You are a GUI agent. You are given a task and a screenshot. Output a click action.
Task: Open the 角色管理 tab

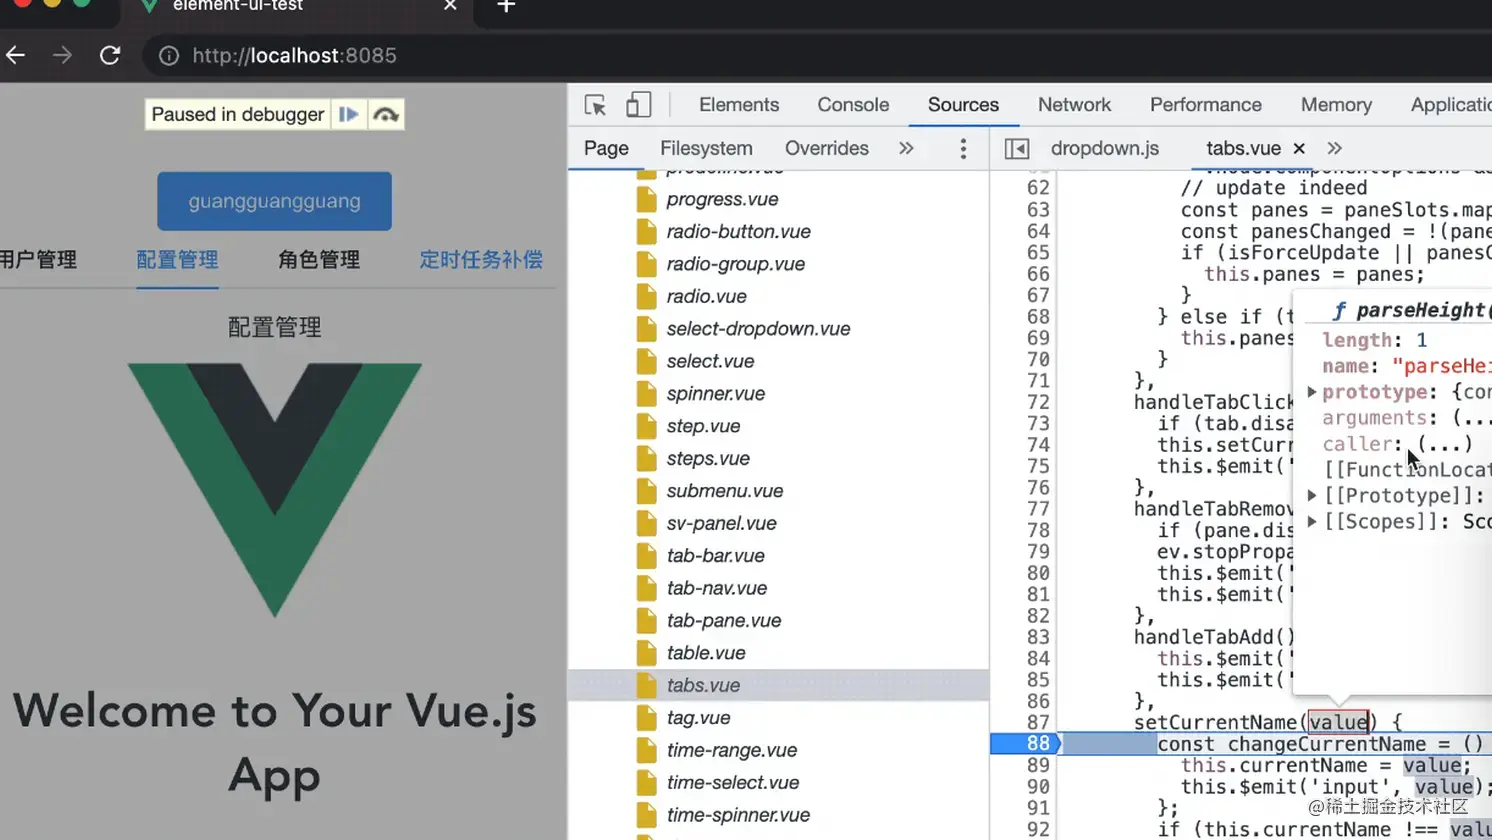318,260
